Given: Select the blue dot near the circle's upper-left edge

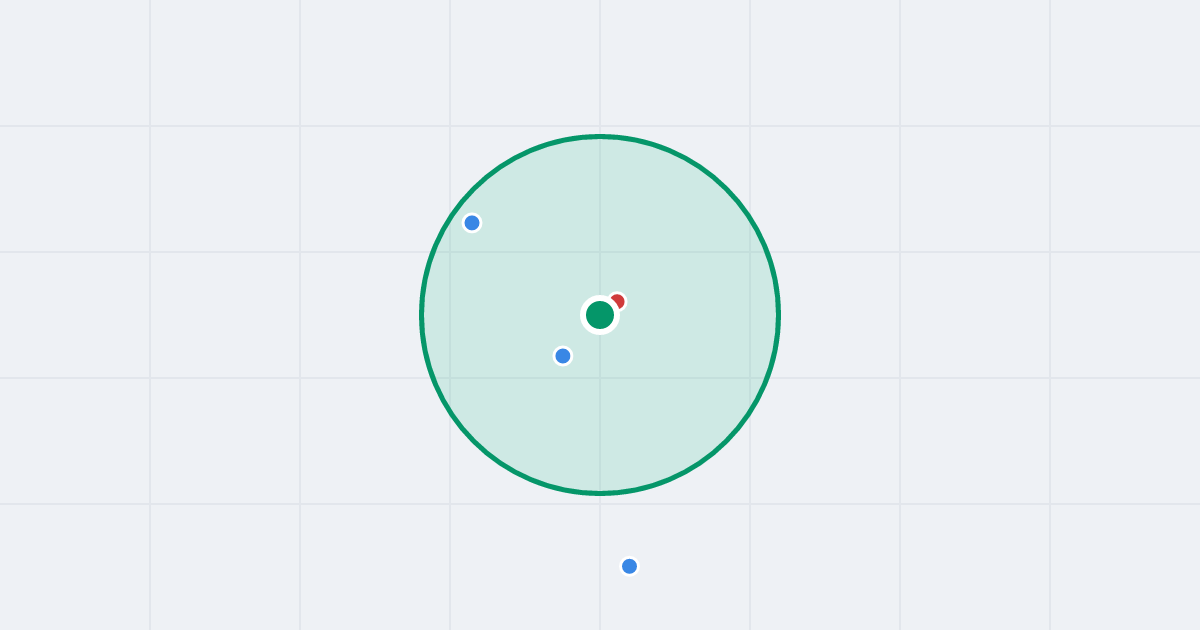Looking at the screenshot, I should point(472,223).
